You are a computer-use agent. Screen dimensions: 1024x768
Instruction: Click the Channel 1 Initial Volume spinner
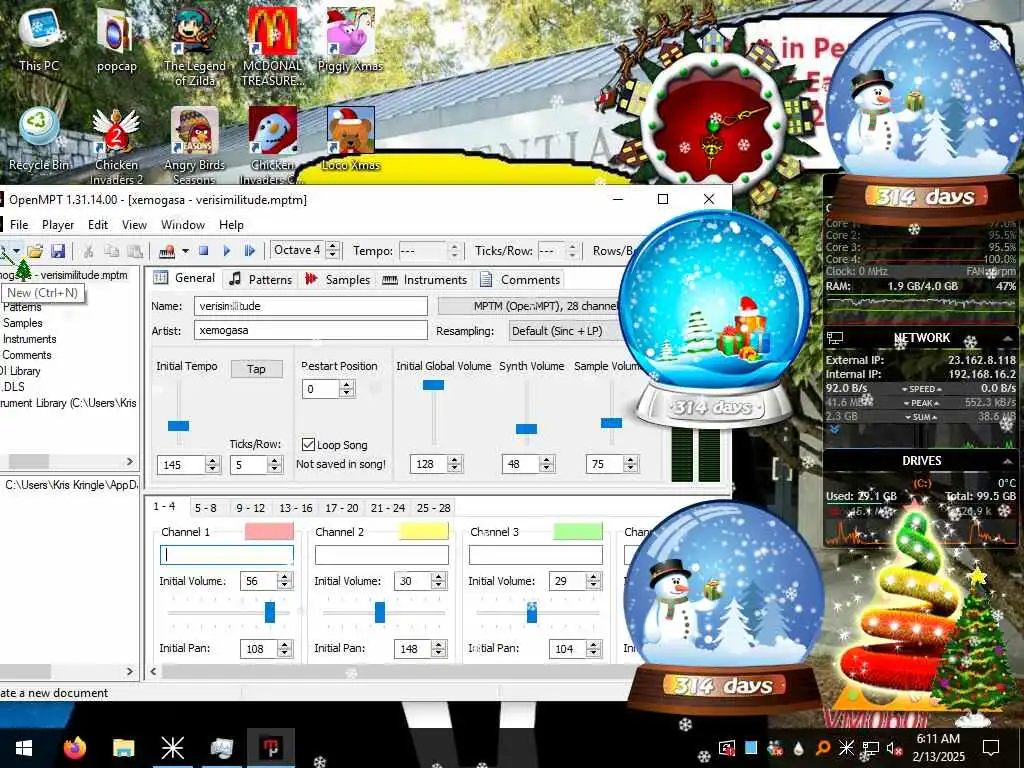click(283, 581)
